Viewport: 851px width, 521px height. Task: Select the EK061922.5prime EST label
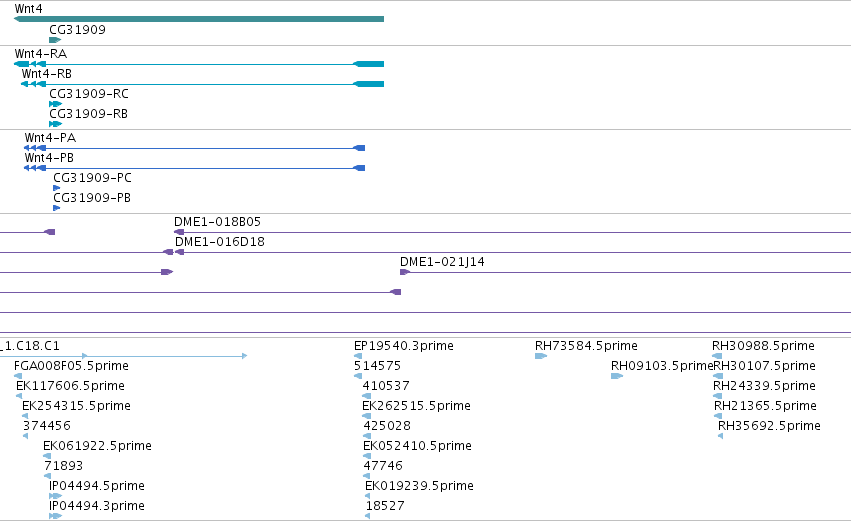[97, 446]
